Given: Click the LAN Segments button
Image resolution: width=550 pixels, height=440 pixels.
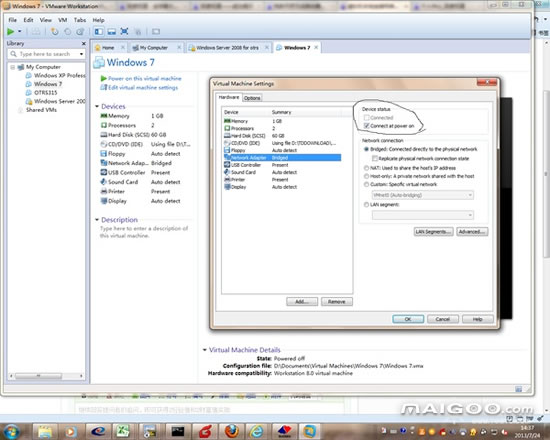Looking at the screenshot, I should (x=434, y=232).
